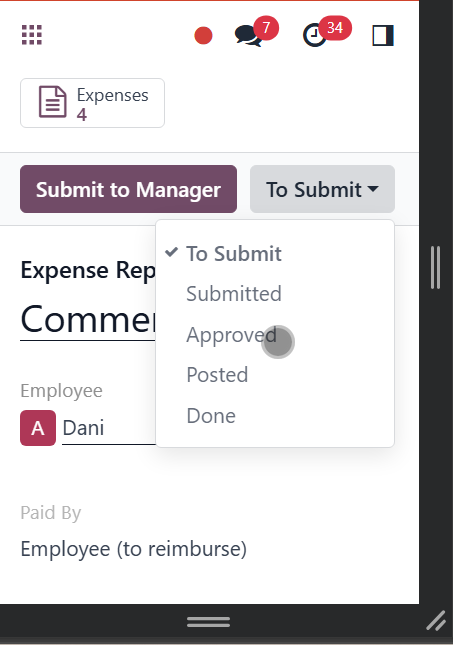This screenshot has width=453, height=645.
Task: Toggle the side panel layout icon
Action: point(383,35)
